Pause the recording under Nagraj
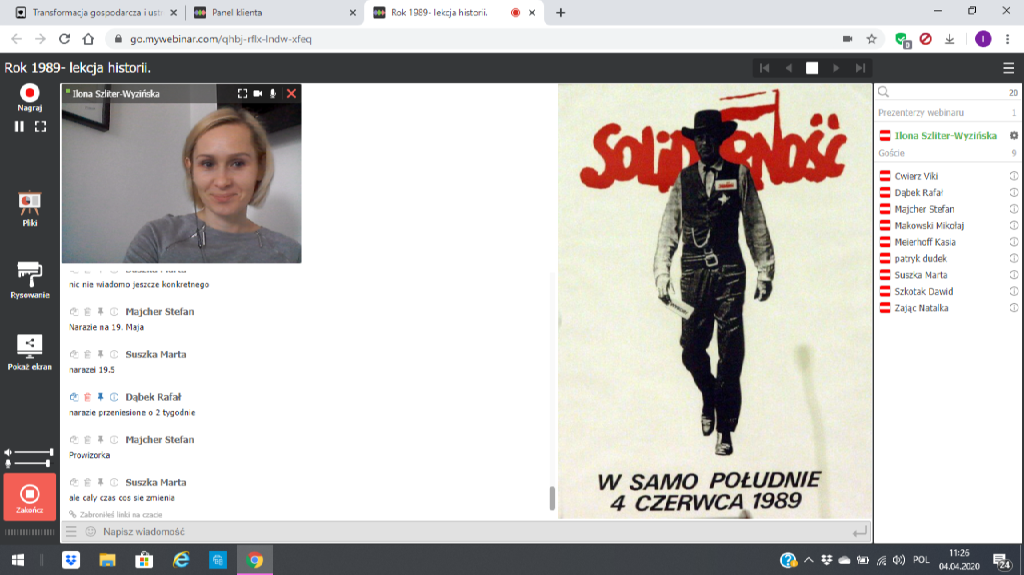 coord(19,127)
